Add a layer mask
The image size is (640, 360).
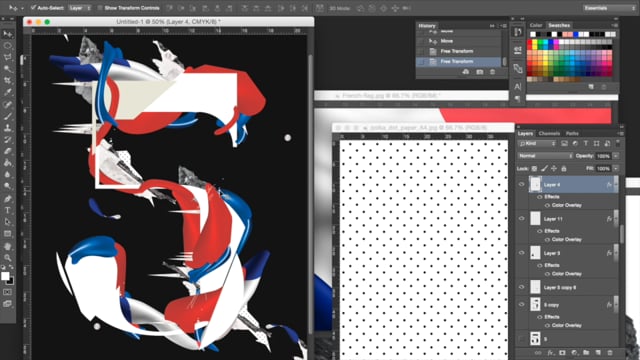[x=562, y=353]
